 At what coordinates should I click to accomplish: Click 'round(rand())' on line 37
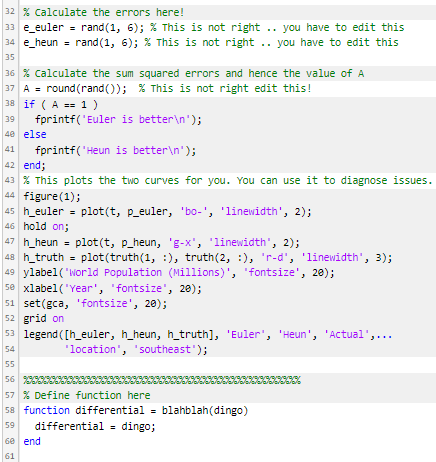pyautogui.click(x=83, y=89)
